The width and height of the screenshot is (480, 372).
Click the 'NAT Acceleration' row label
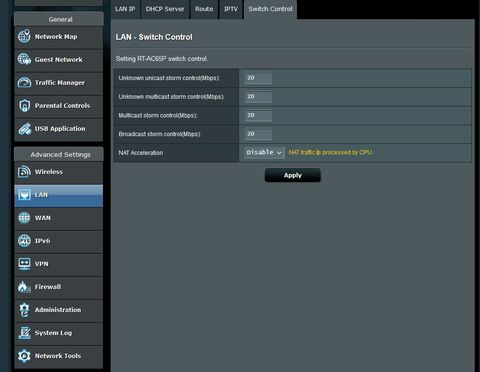[x=141, y=153]
